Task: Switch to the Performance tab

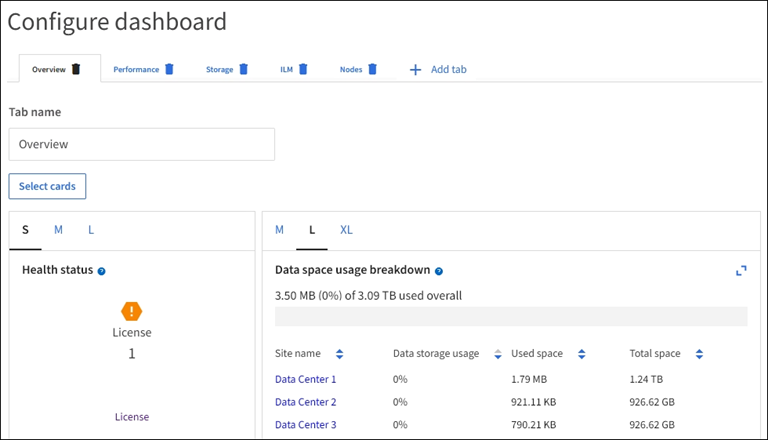Action: tap(136, 69)
